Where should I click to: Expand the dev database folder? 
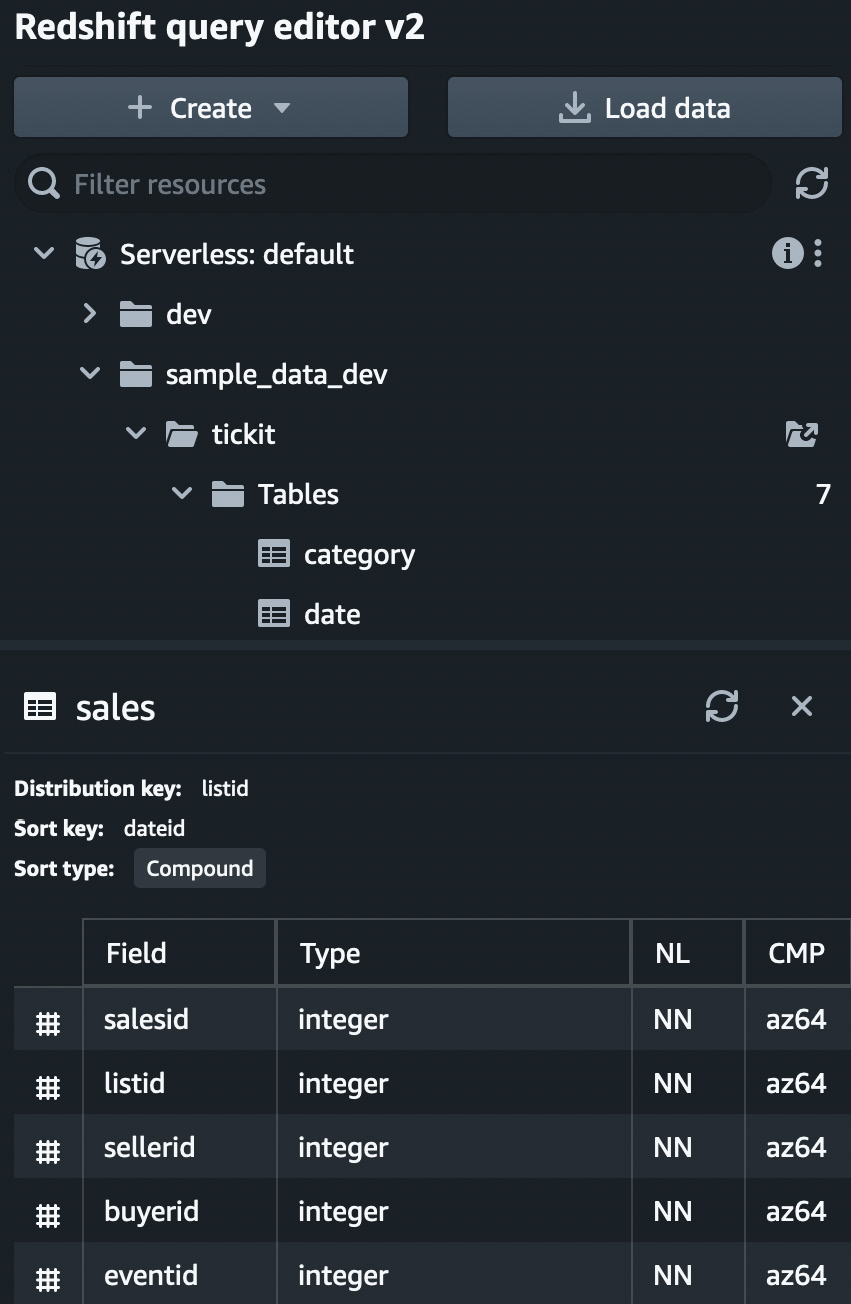(90, 314)
